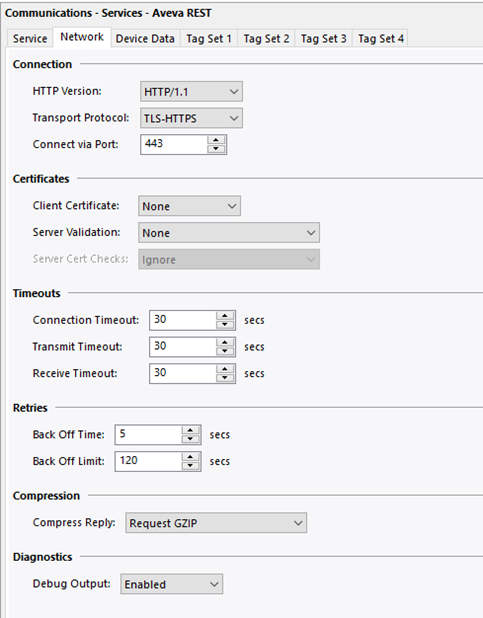483x618 pixels.
Task: Click the Client Certificate label
Action: pos(76,206)
